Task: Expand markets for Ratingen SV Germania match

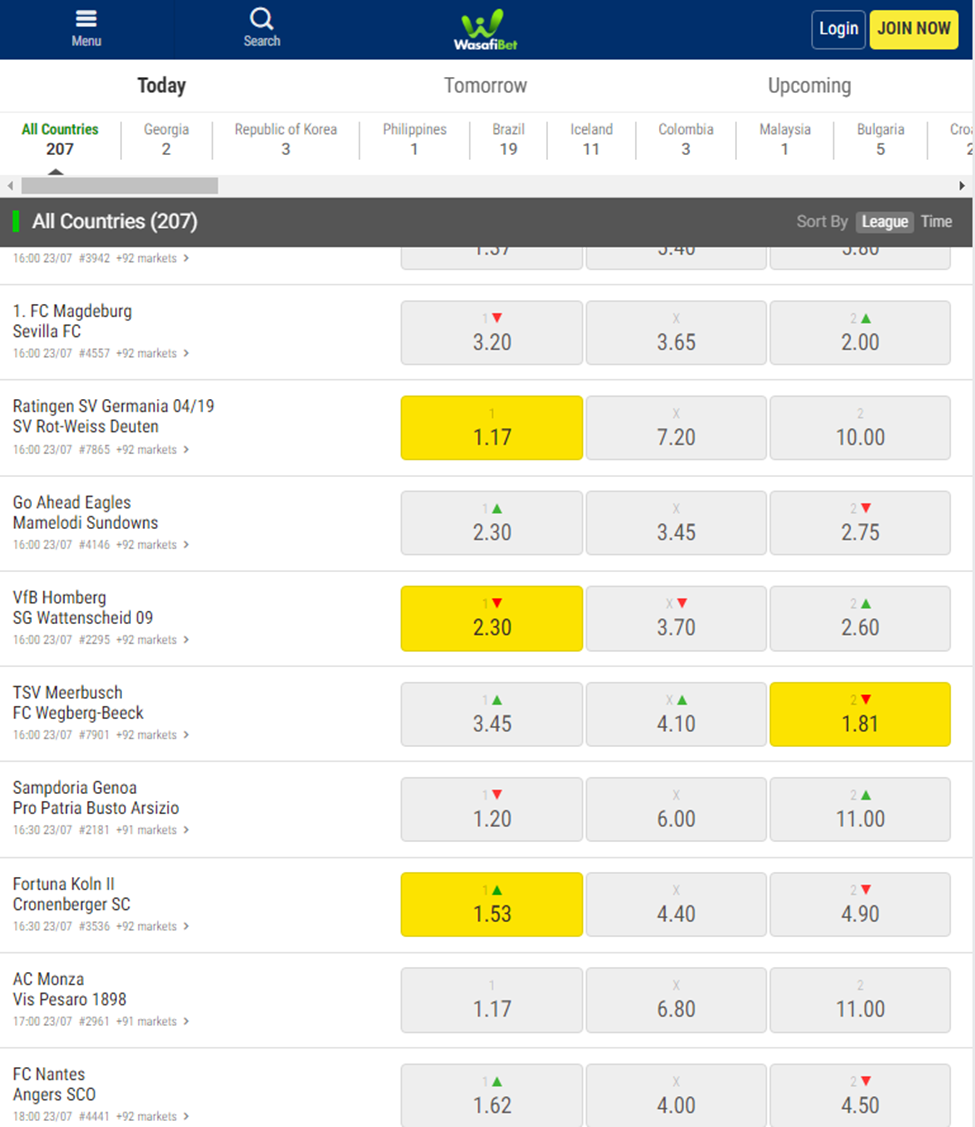Action: coord(152,450)
